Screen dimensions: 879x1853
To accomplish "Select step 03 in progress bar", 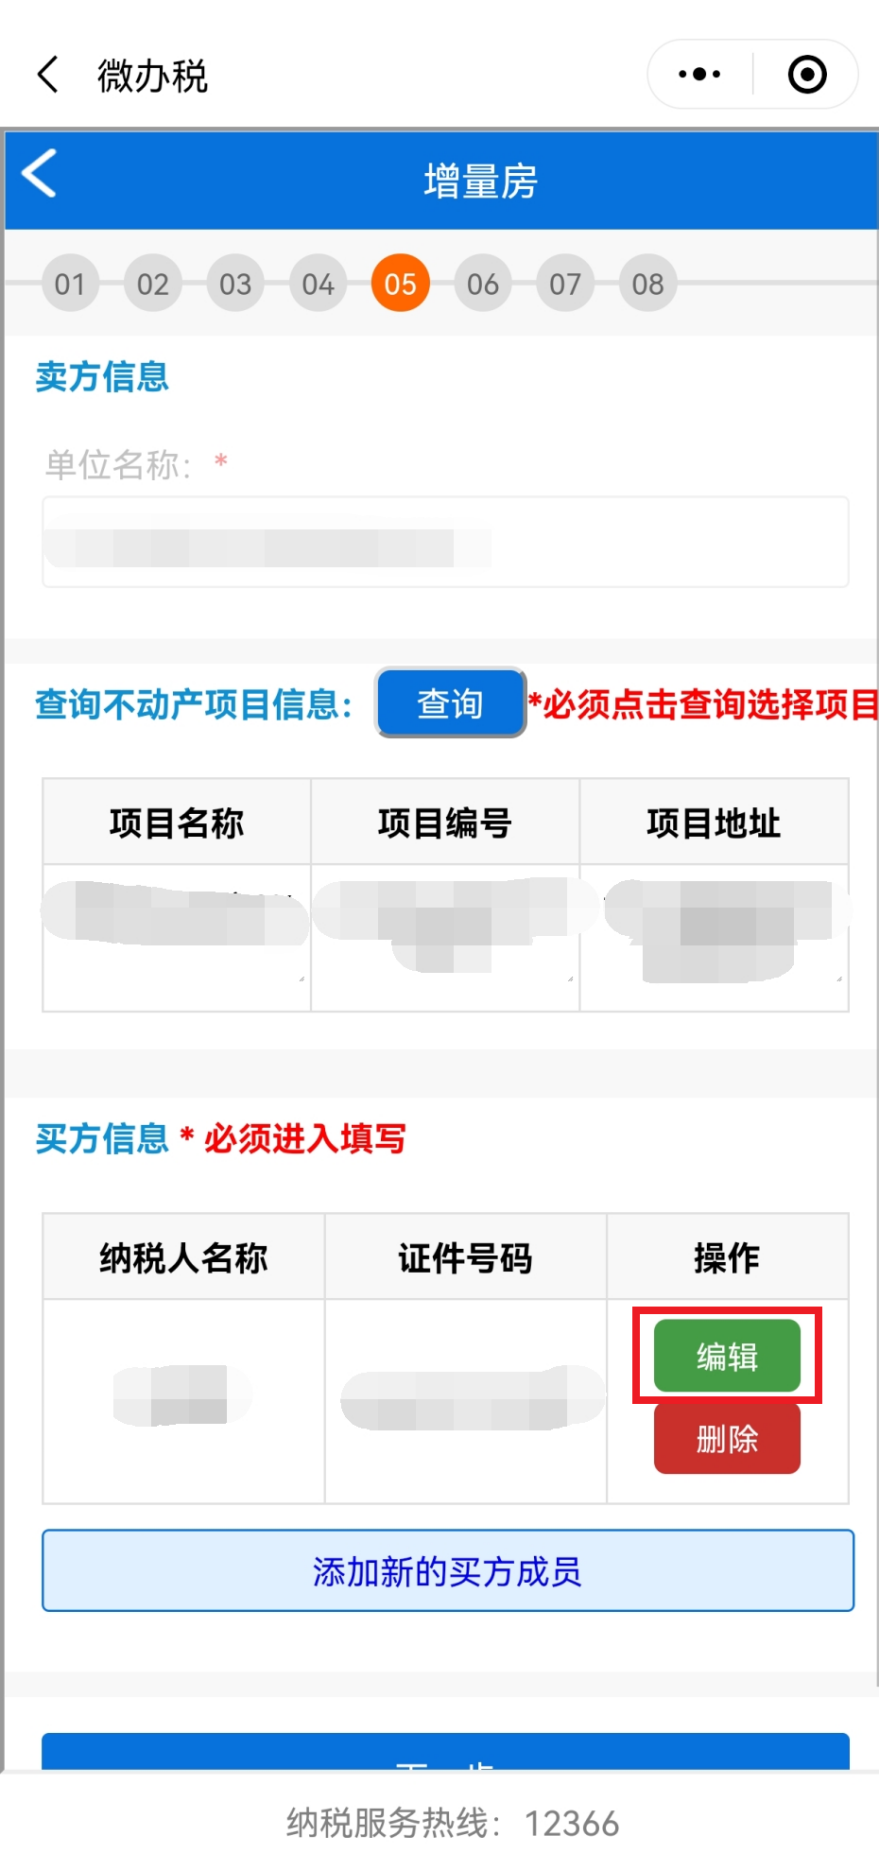I will coord(235,284).
